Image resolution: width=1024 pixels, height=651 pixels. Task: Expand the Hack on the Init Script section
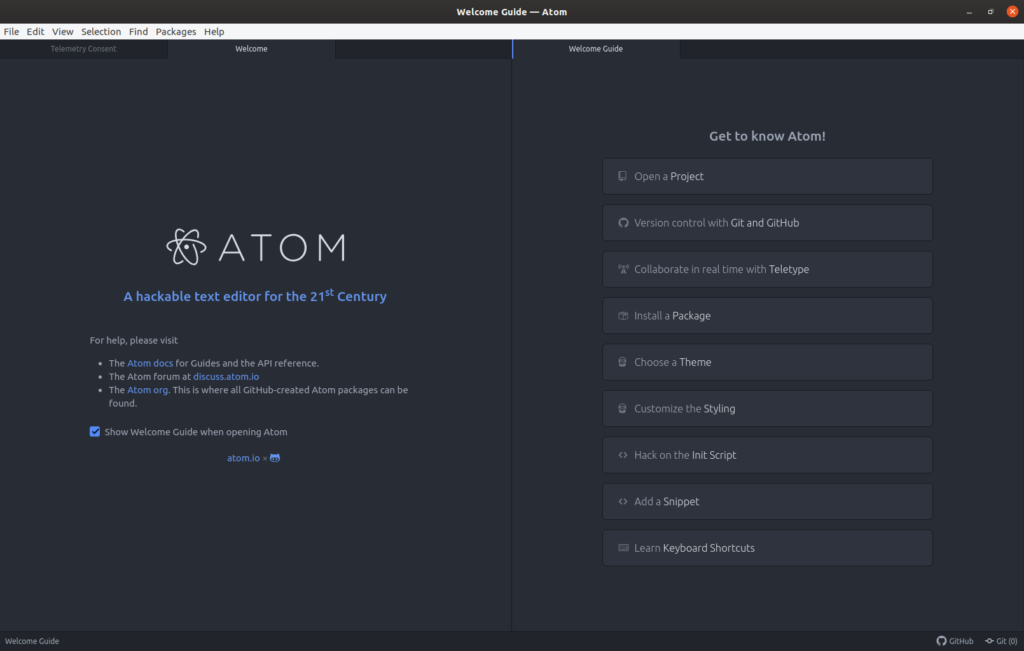(767, 455)
